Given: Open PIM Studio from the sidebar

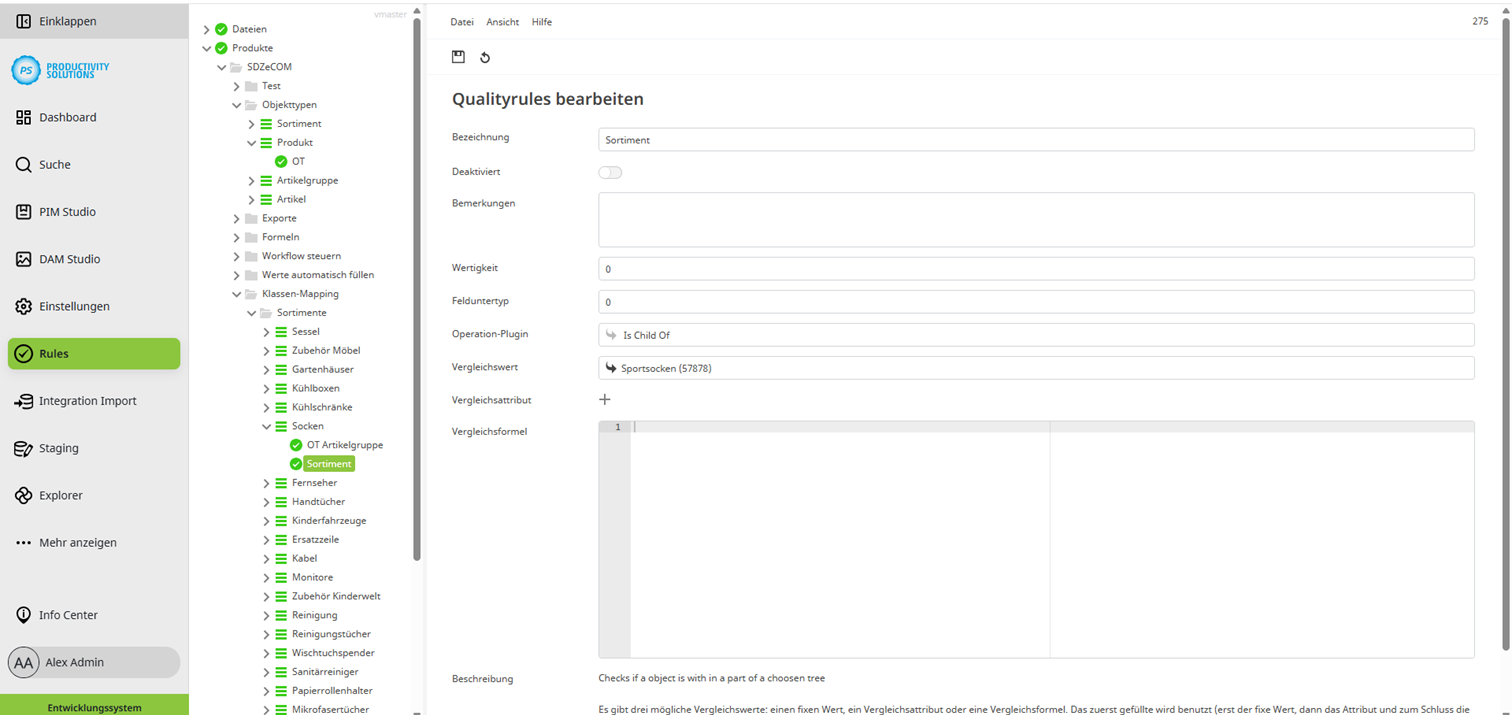Looking at the screenshot, I should (66, 211).
